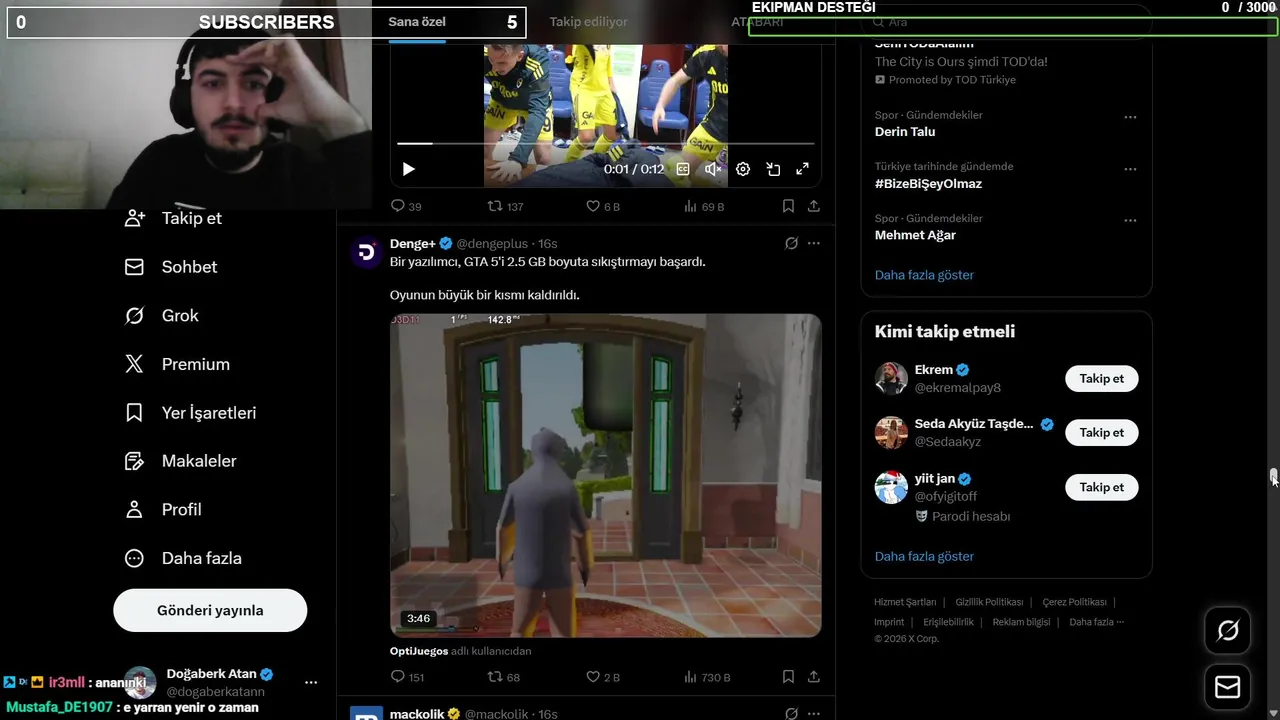Click the page vertical scrollbar thumb
Image resolution: width=1280 pixels, height=720 pixels.
(x=1274, y=476)
